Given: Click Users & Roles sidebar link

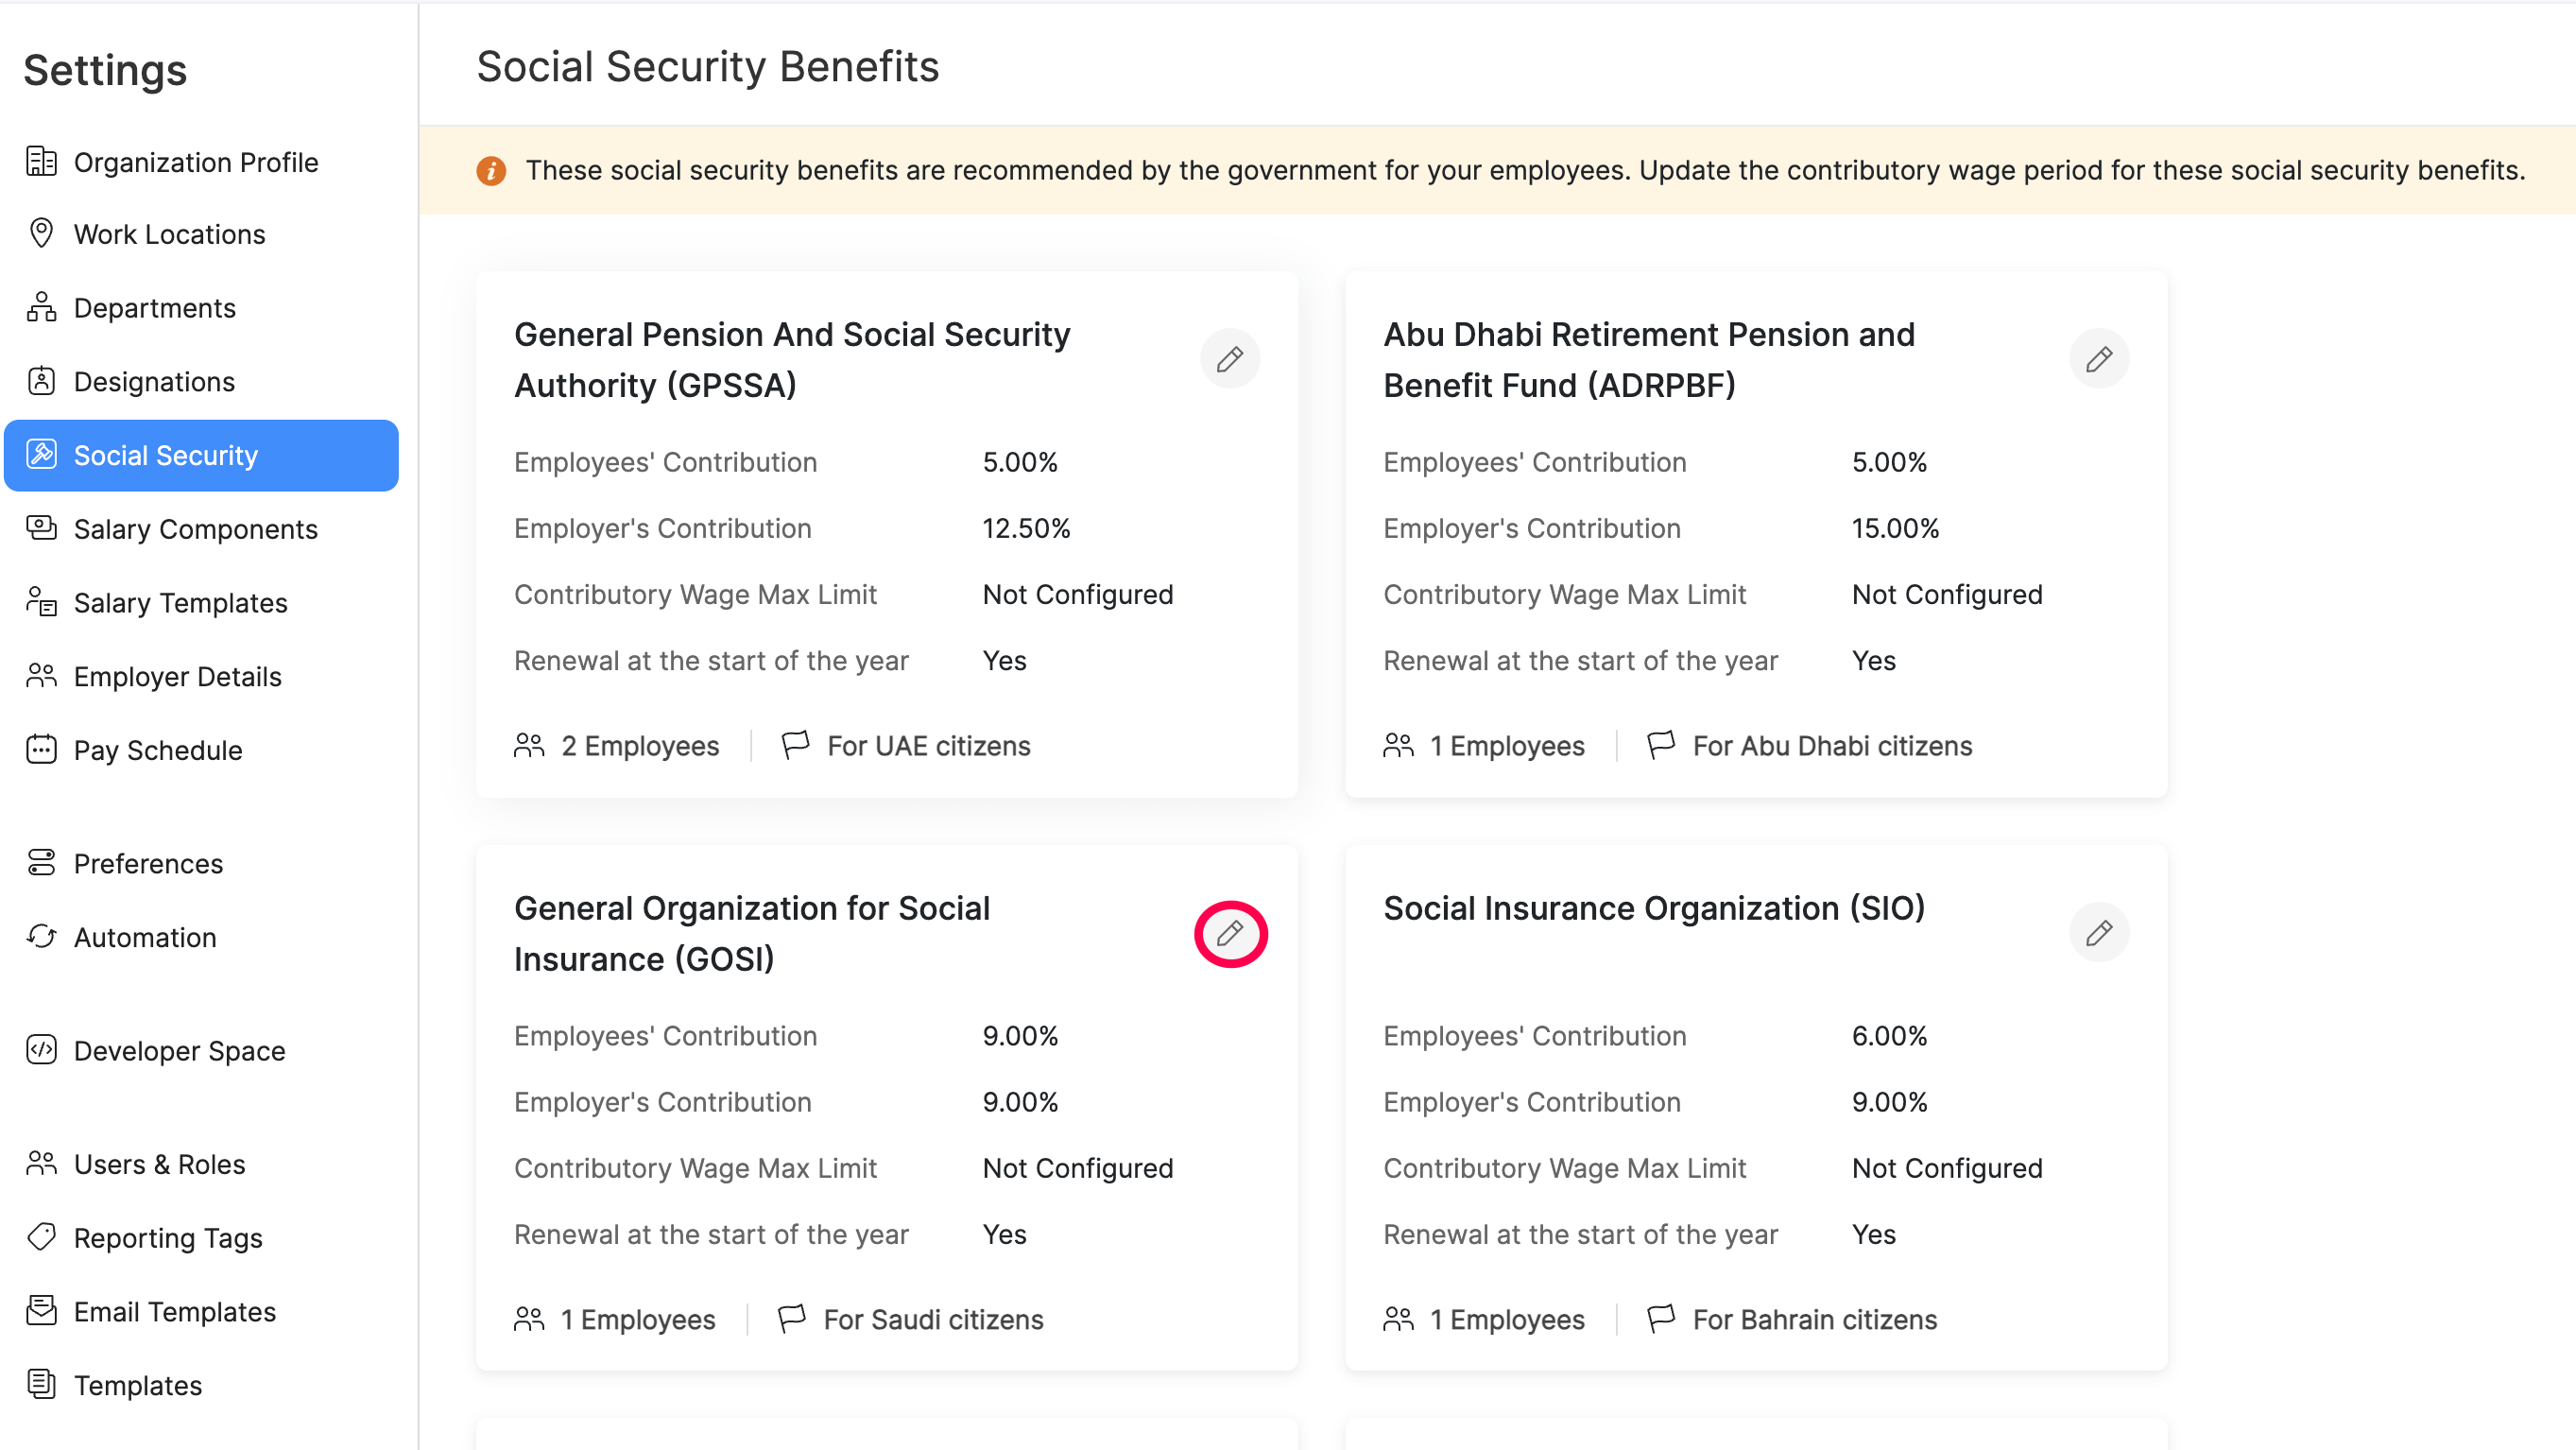Looking at the screenshot, I should (x=158, y=1164).
